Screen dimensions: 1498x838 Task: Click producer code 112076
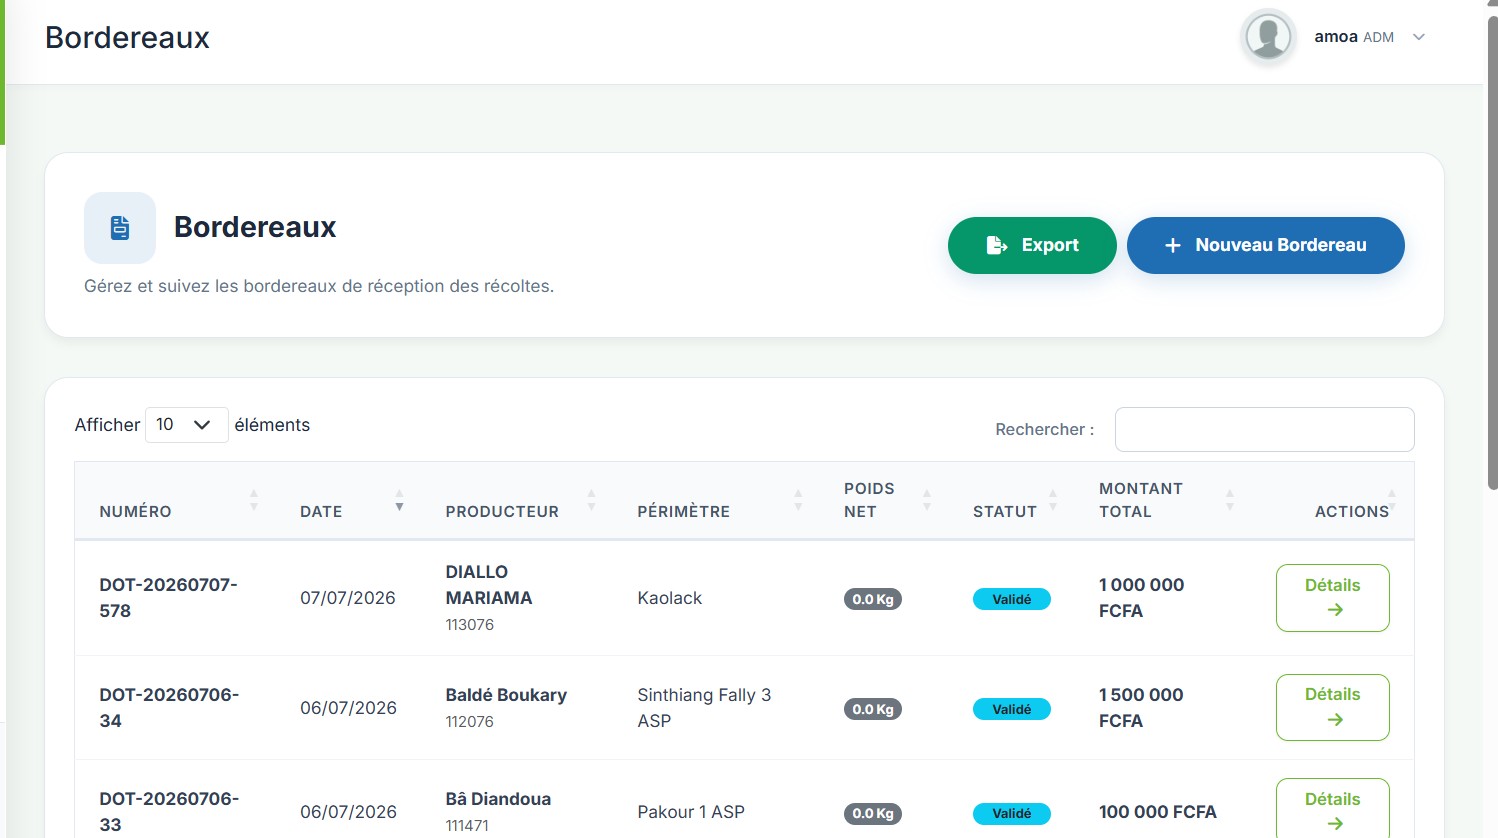point(470,722)
